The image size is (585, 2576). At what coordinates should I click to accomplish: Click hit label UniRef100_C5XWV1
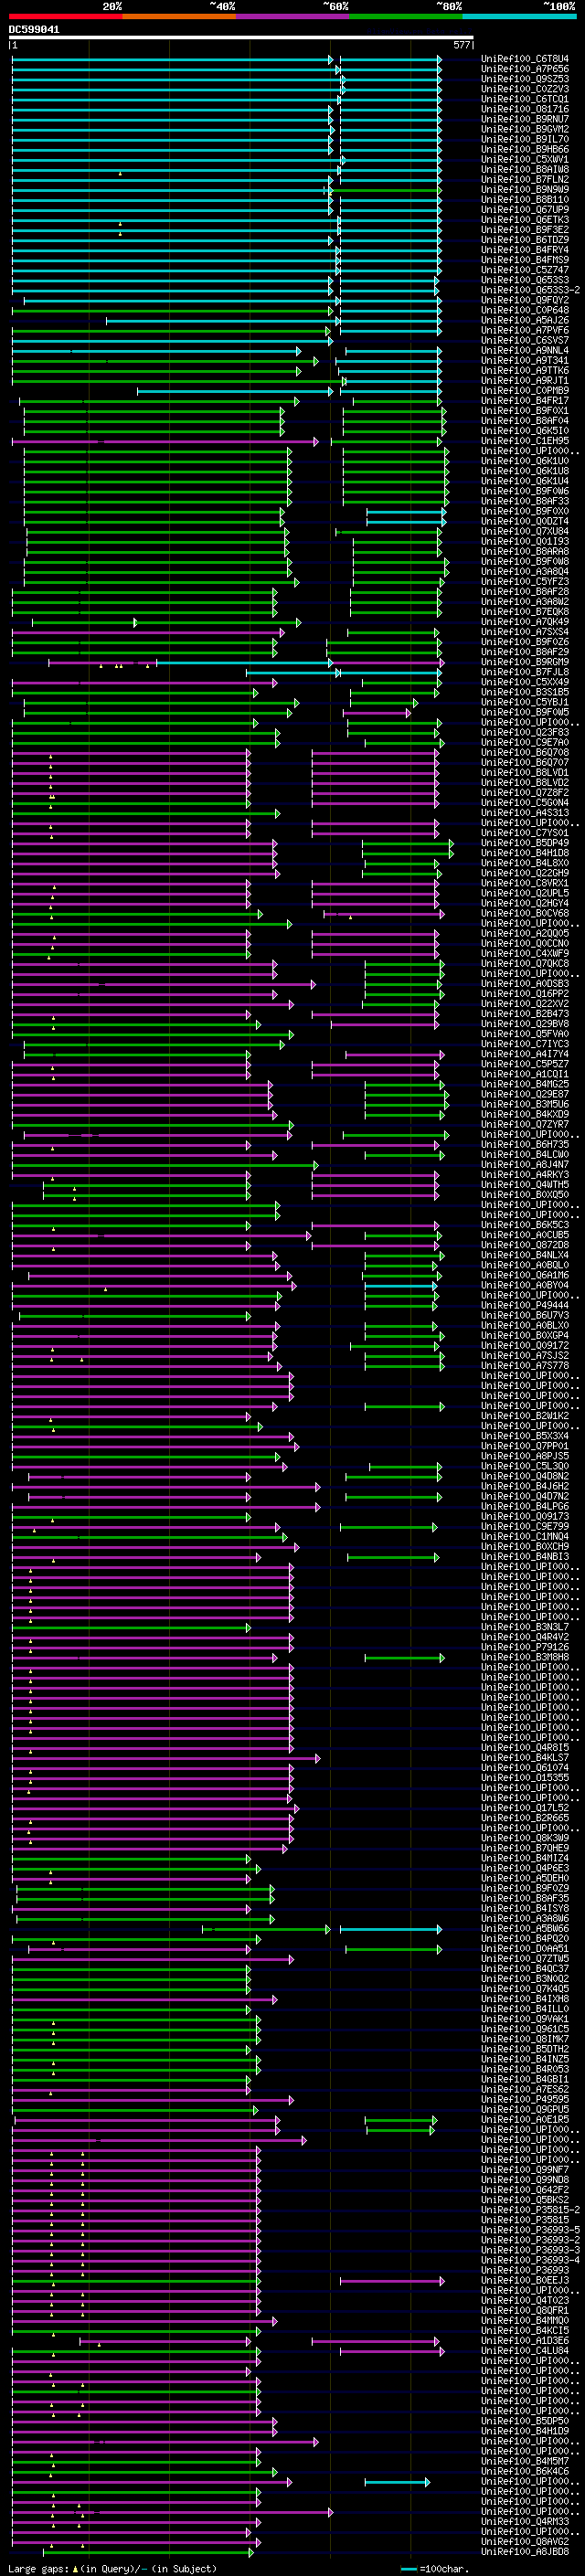pyautogui.click(x=524, y=159)
